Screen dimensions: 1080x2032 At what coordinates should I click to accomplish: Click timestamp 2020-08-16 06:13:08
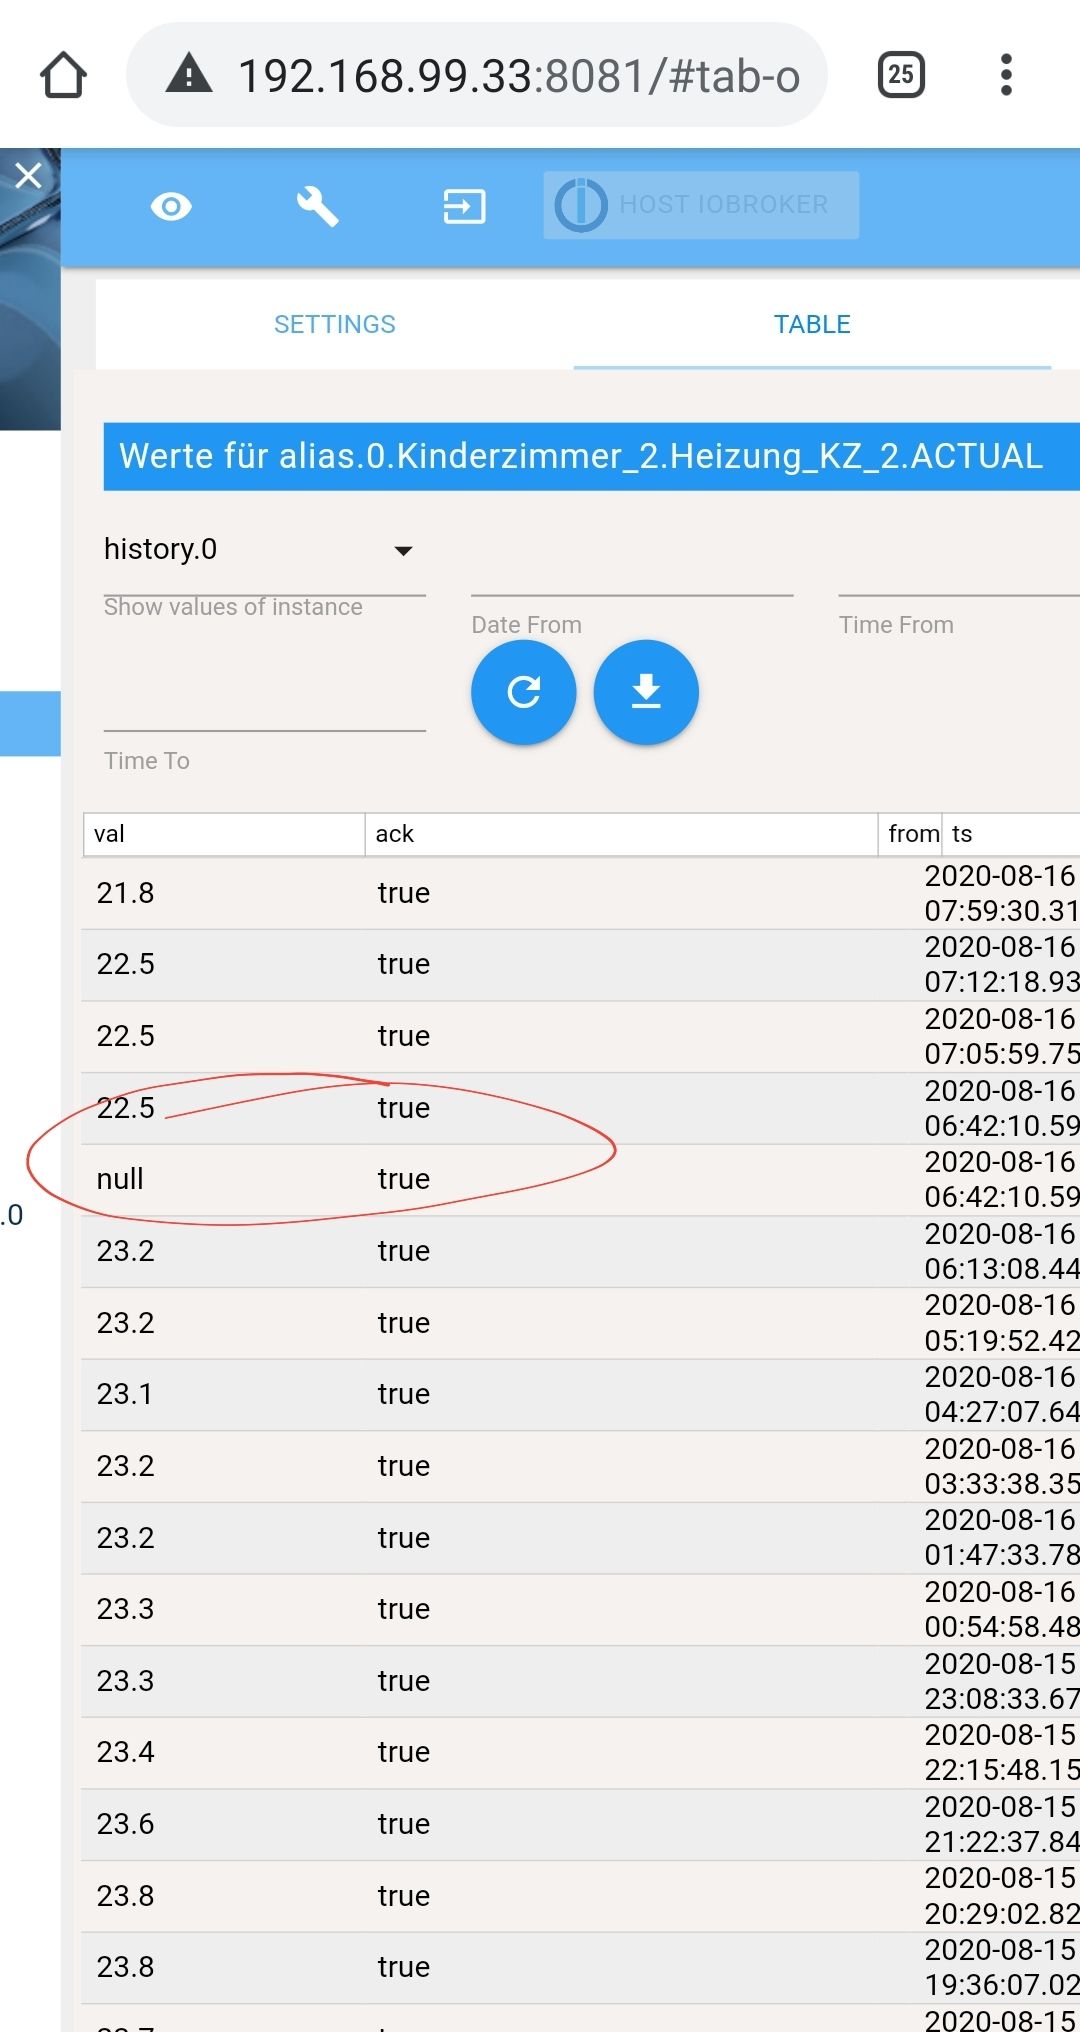click(1001, 1251)
